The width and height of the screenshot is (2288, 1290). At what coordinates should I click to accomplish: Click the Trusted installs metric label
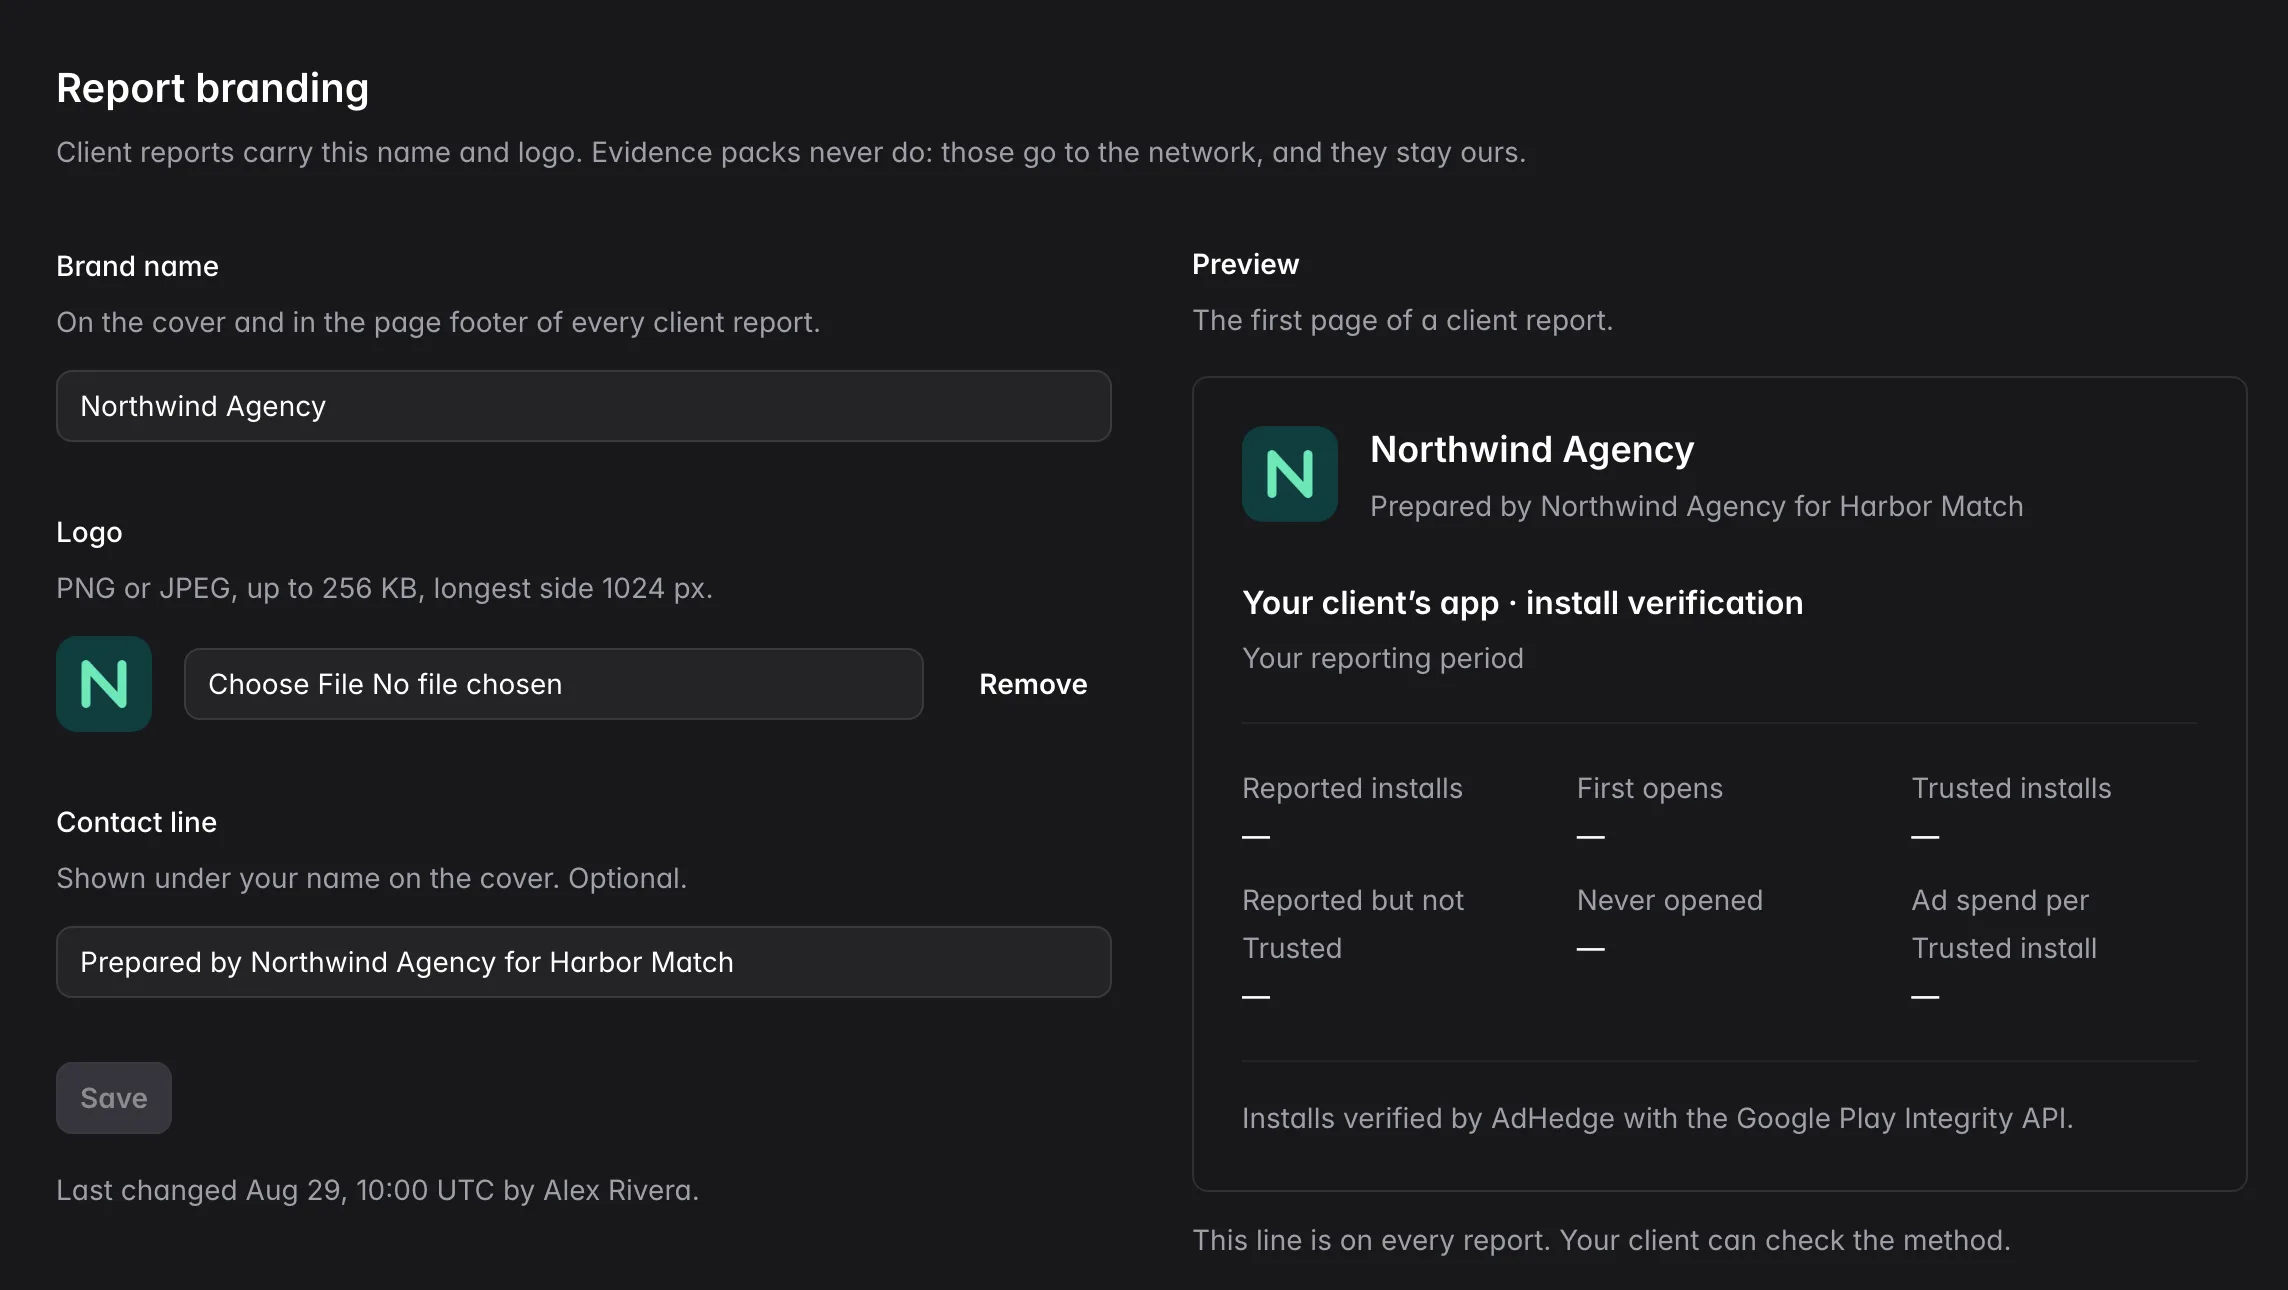click(2012, 788)
